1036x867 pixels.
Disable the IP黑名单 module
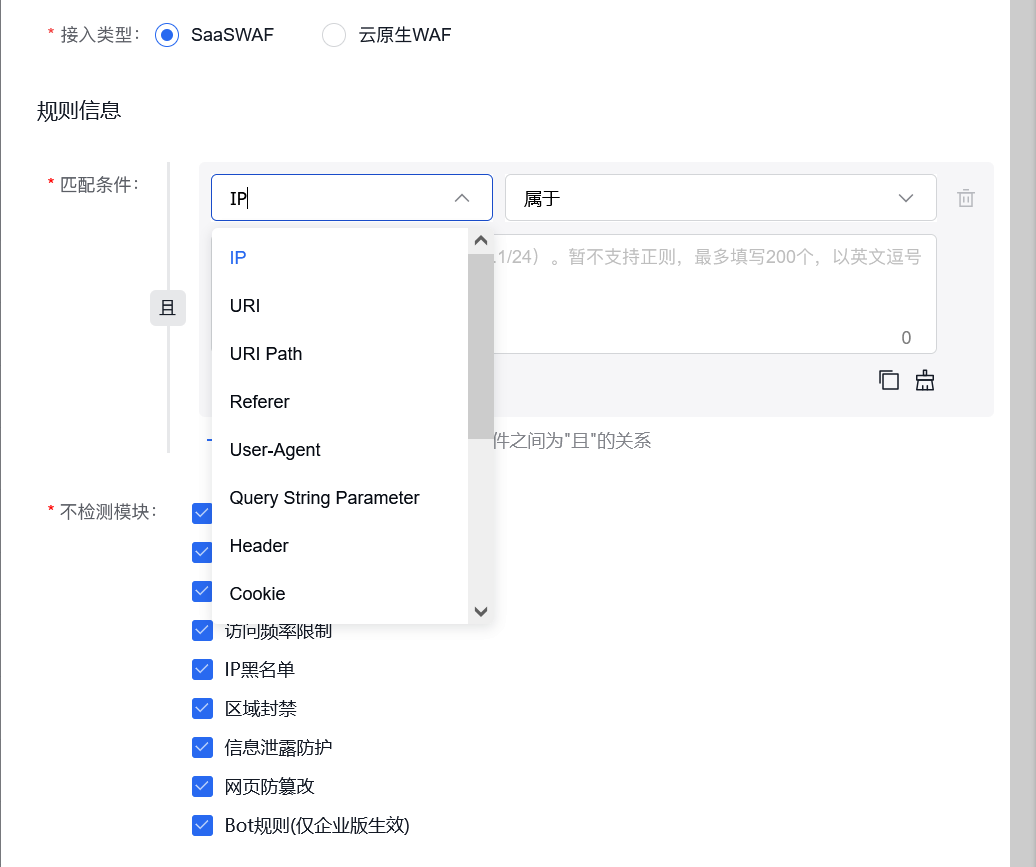201,668
